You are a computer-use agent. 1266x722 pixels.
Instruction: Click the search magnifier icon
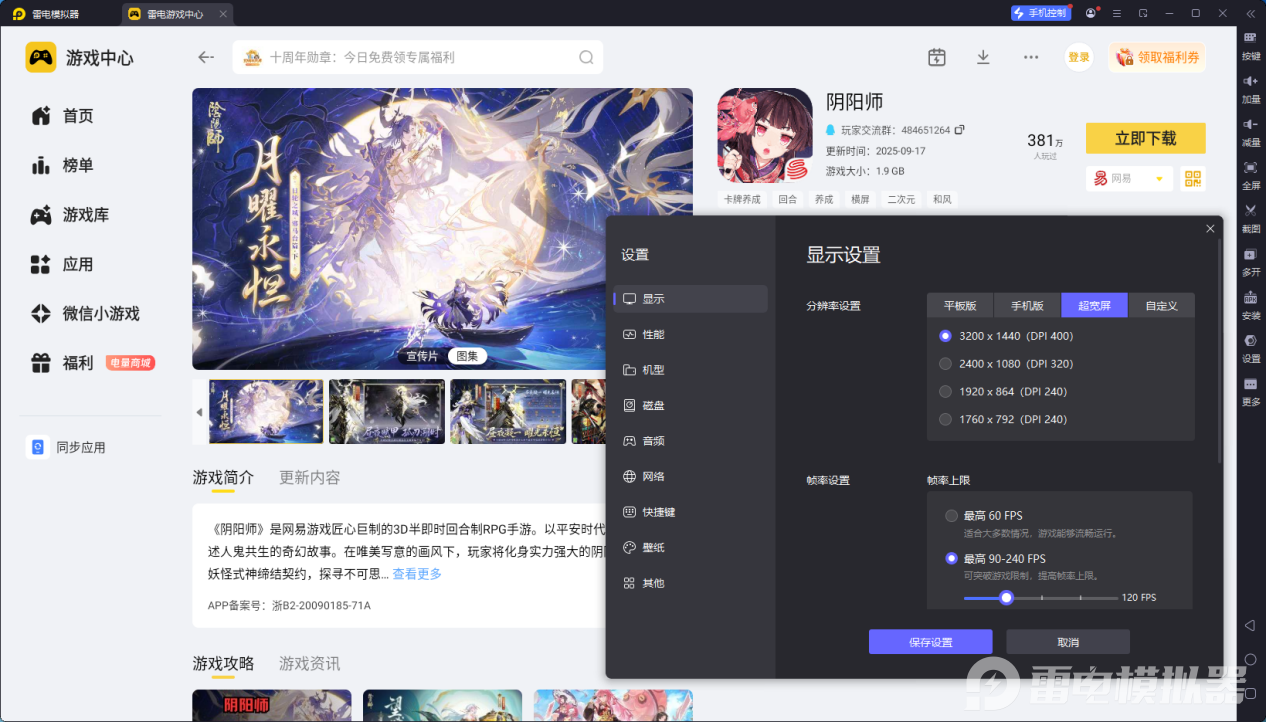click(x=586, y=57)
